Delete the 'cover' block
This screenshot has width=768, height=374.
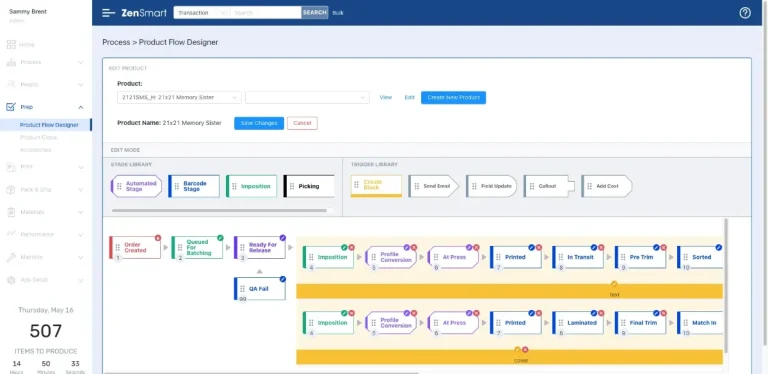tap(525, 350)
